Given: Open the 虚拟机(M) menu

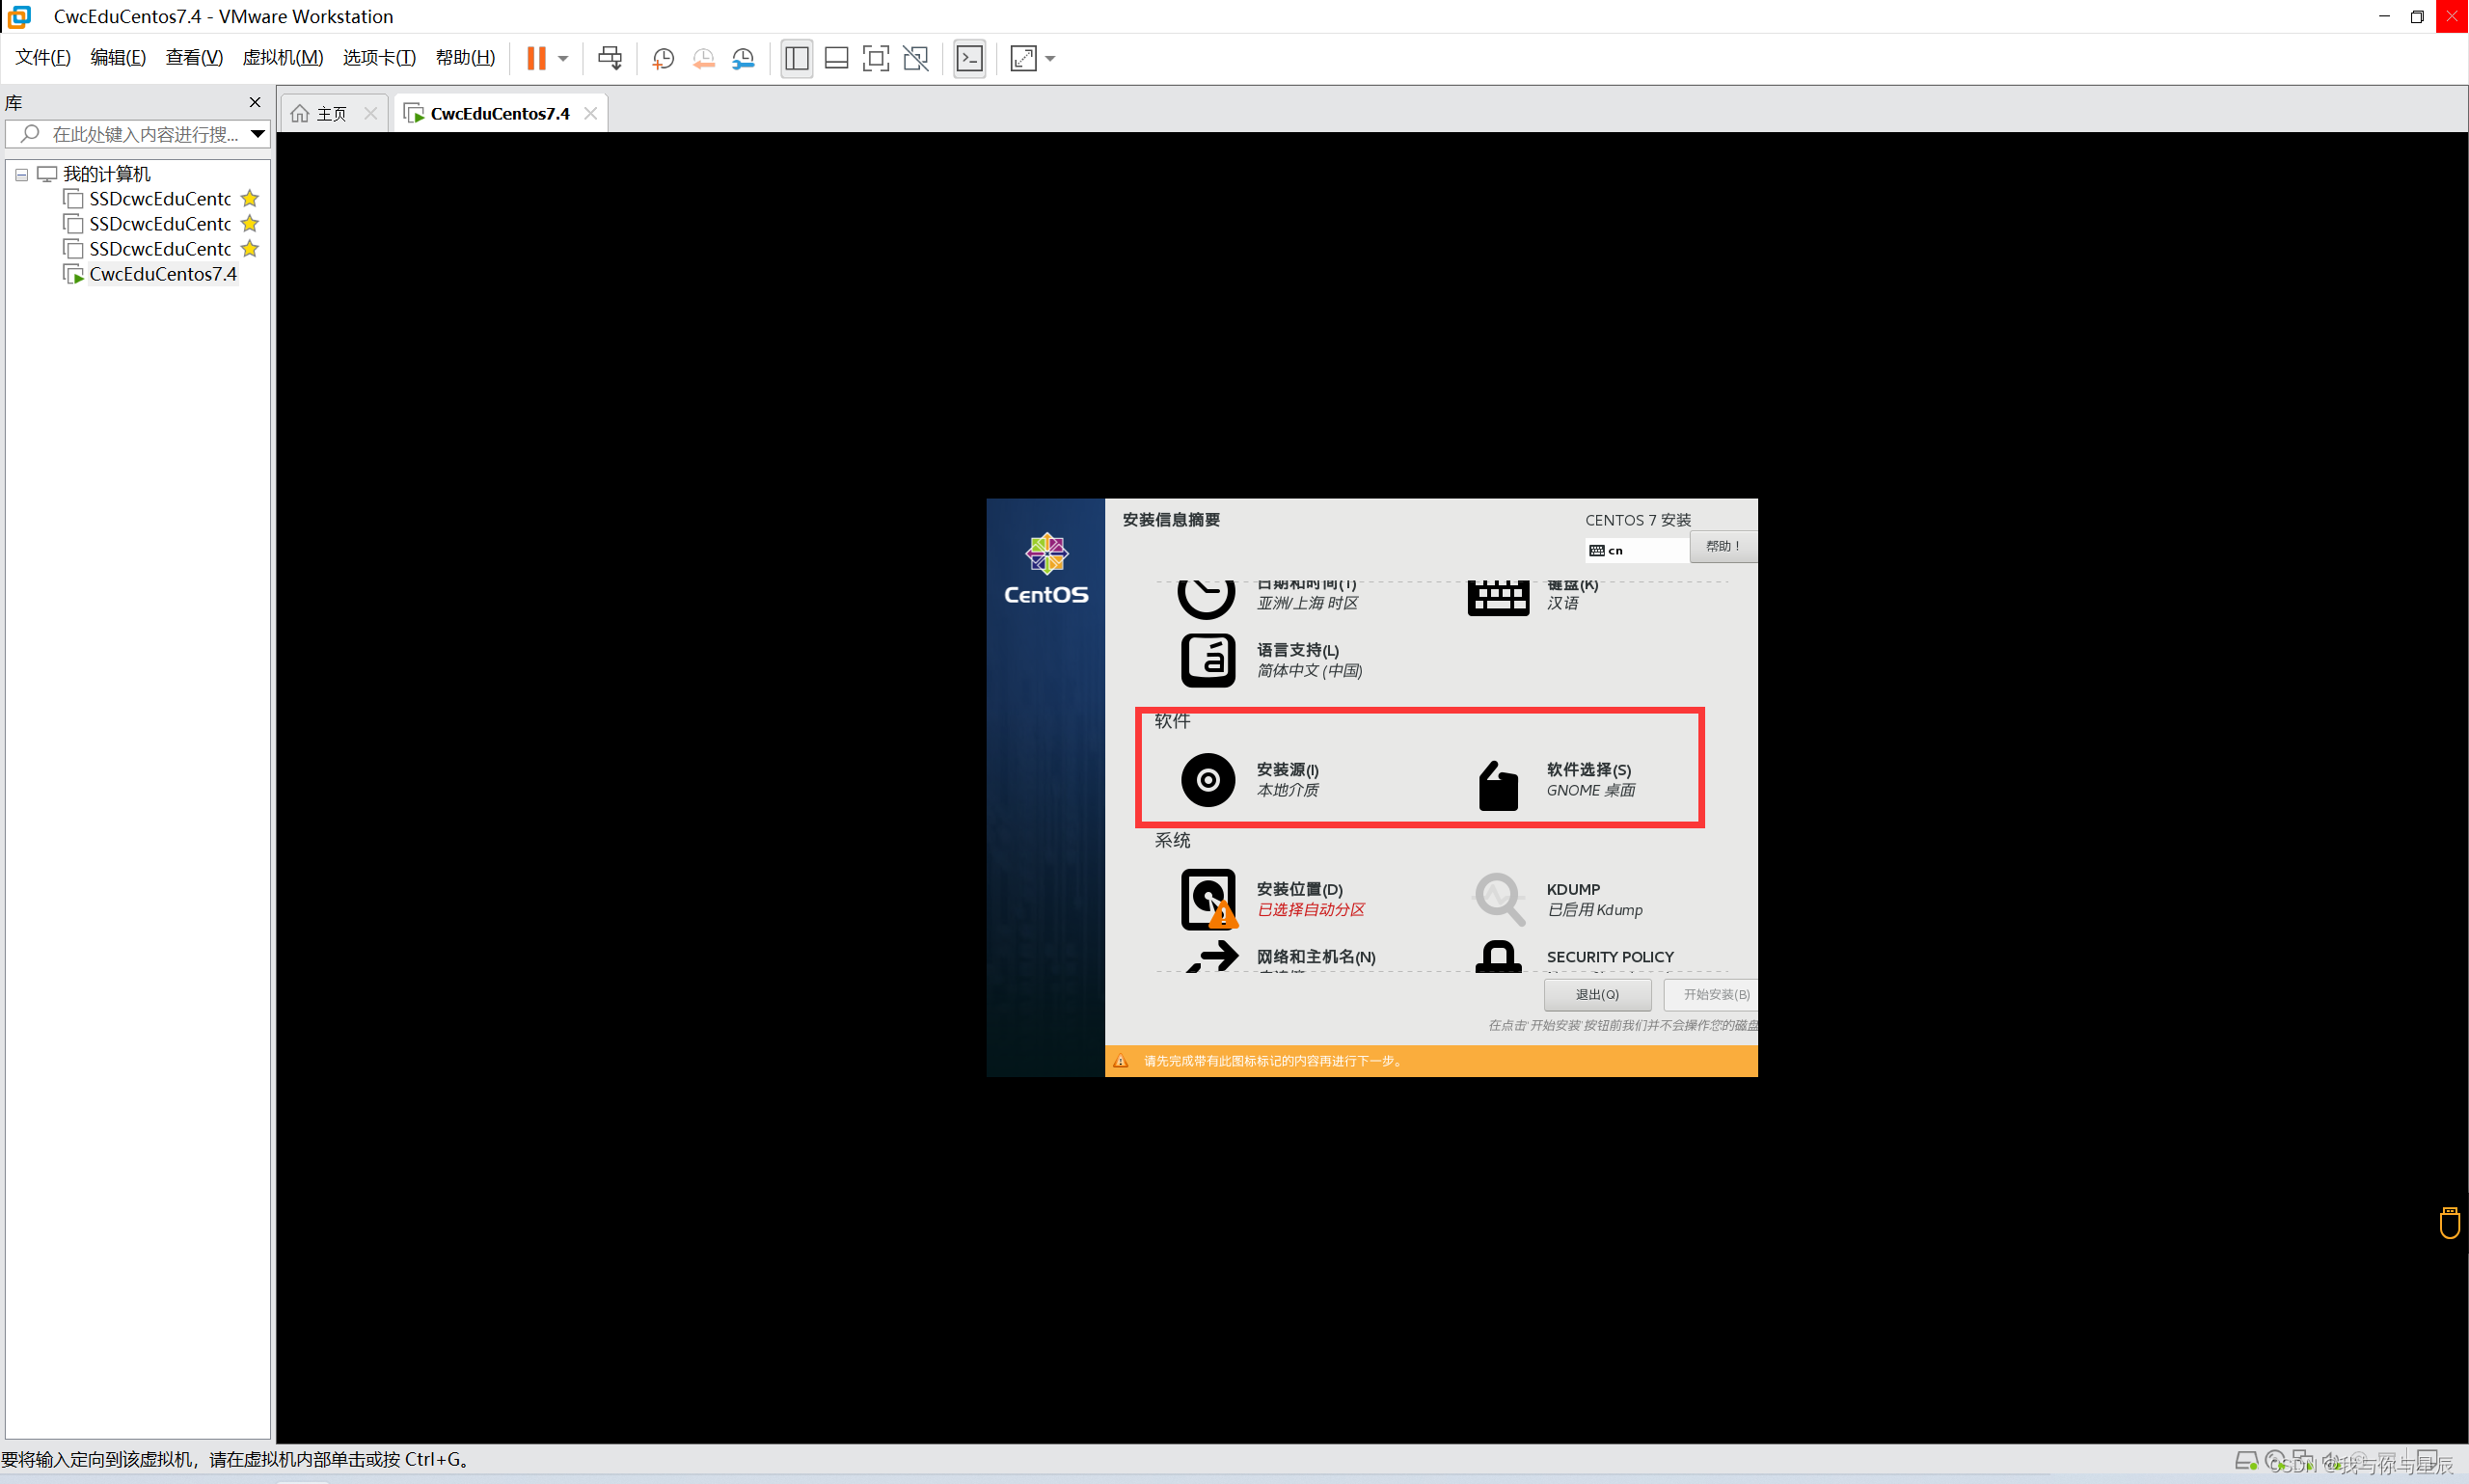Looking at the screenshot, I should pyautogui.click(x=282, y=58).
